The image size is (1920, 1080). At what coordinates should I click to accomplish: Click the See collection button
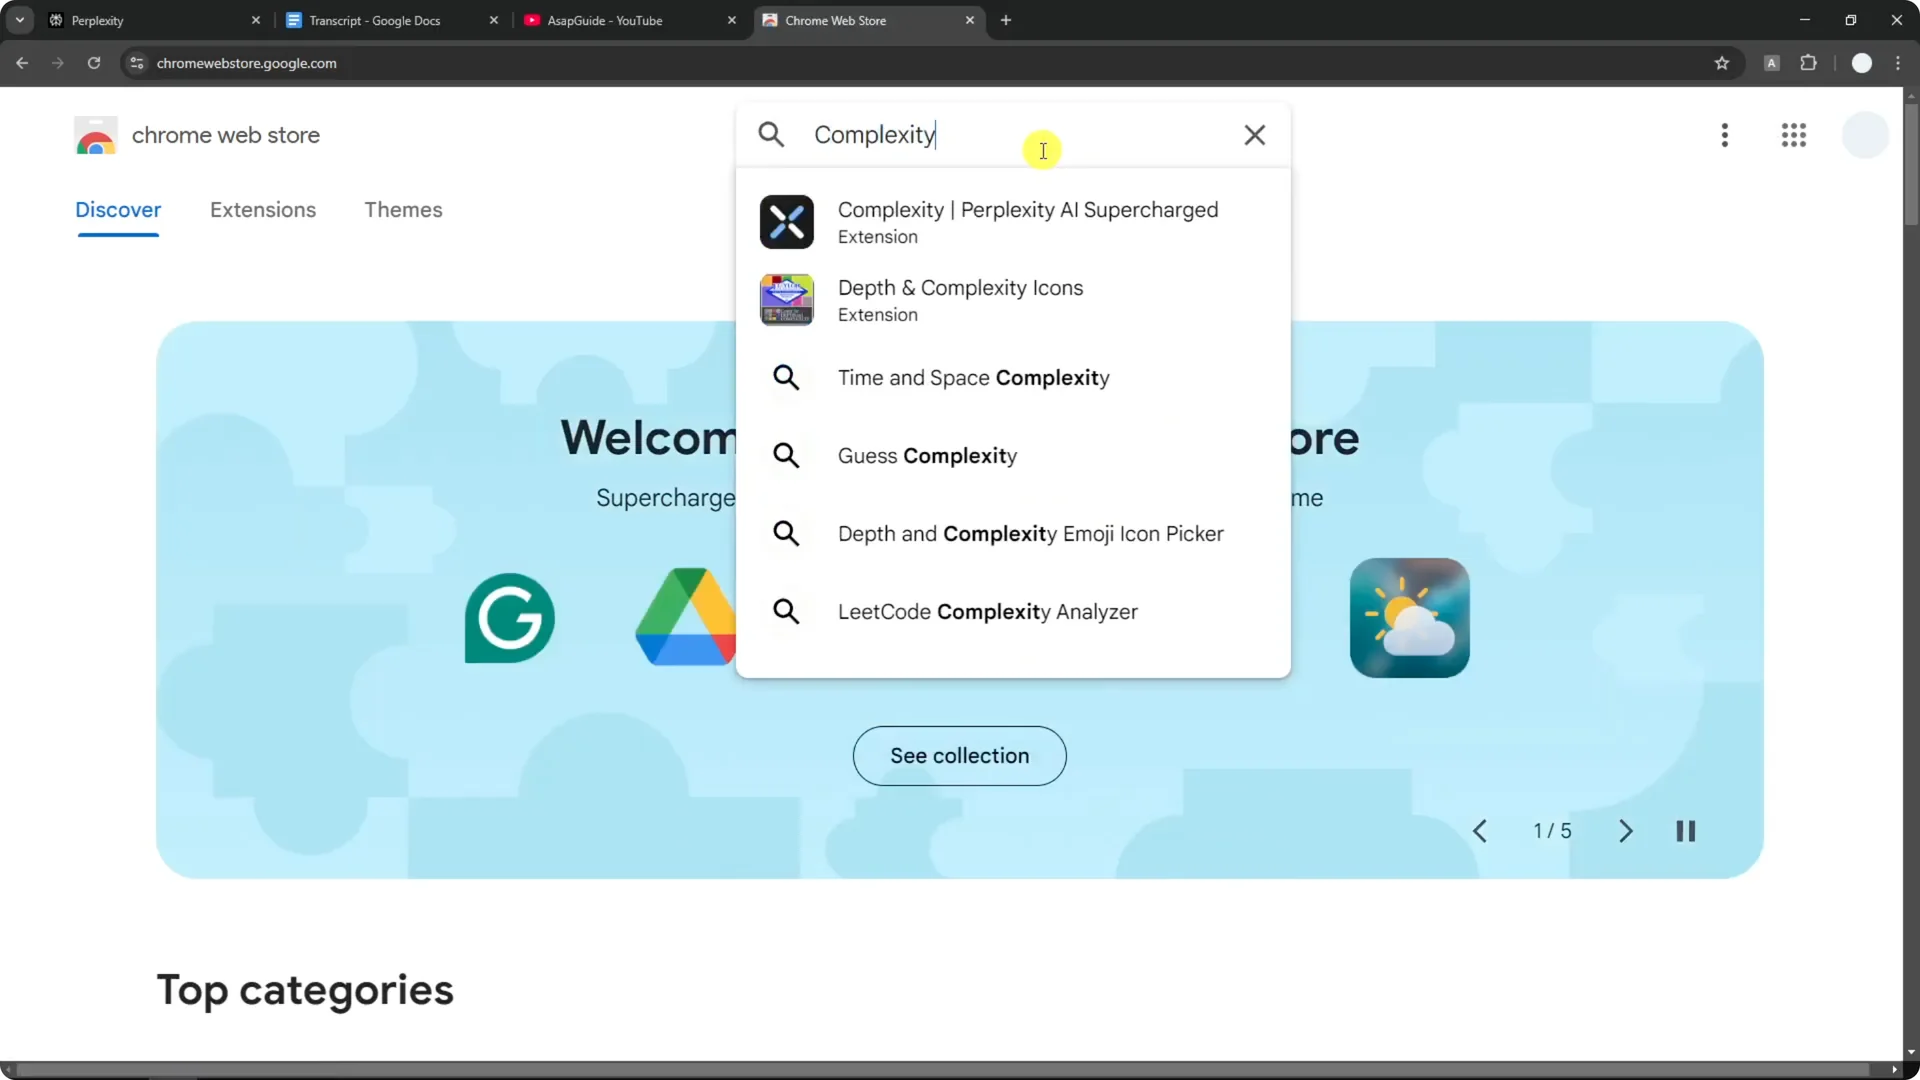click(x=959, y=756)
